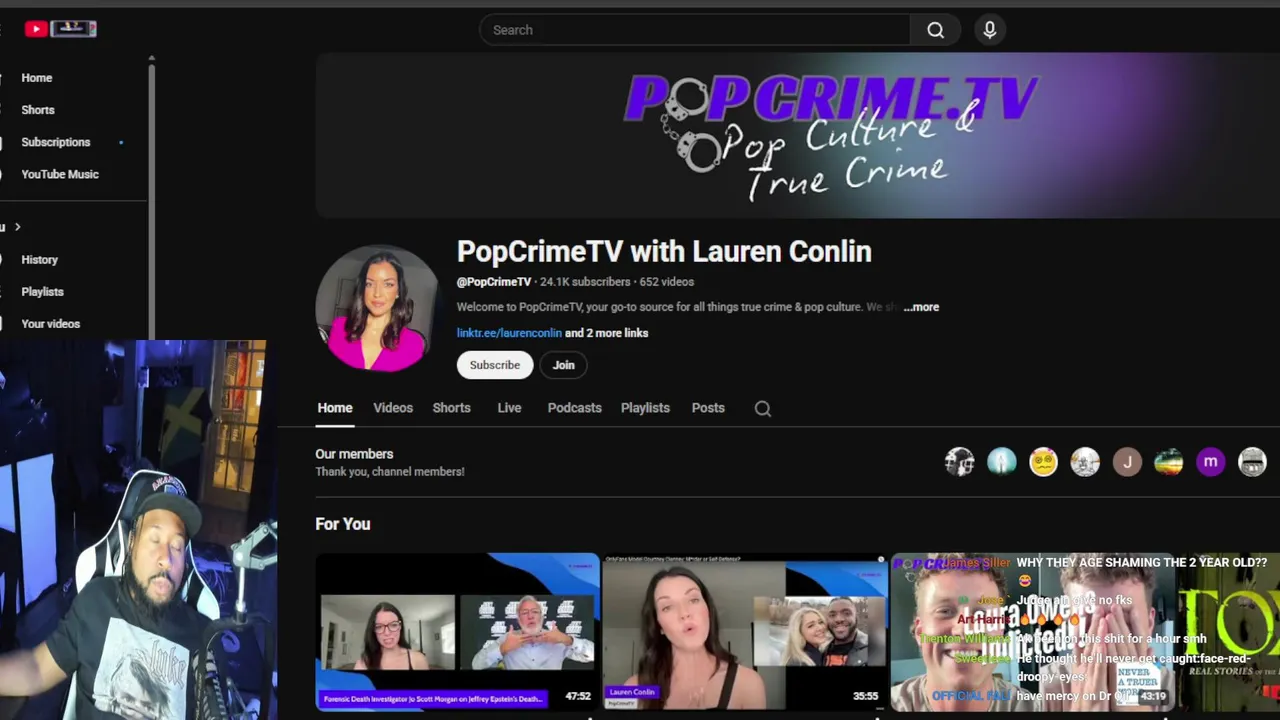The height and width of the screenshot is (720, 1280).
Task: Activate voice search microphone icon
Action: (989, 30)
